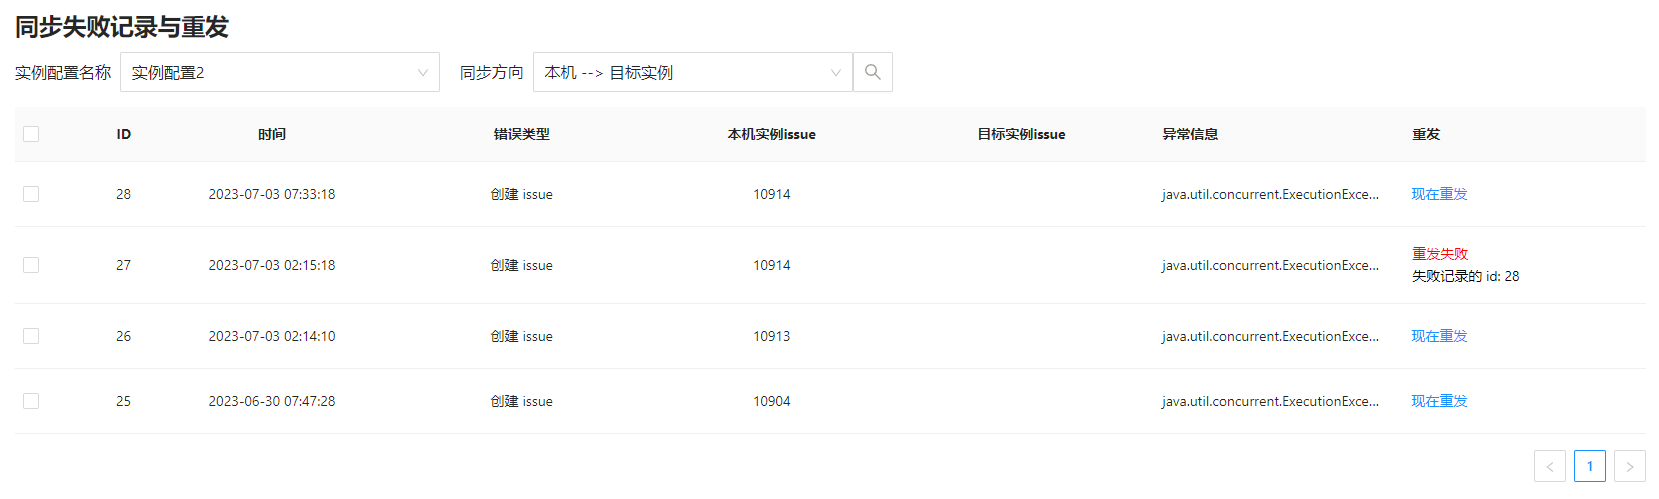1659x499 pixels.
Task: Go to next page arrow
Action: click(x=1629, y=466)
